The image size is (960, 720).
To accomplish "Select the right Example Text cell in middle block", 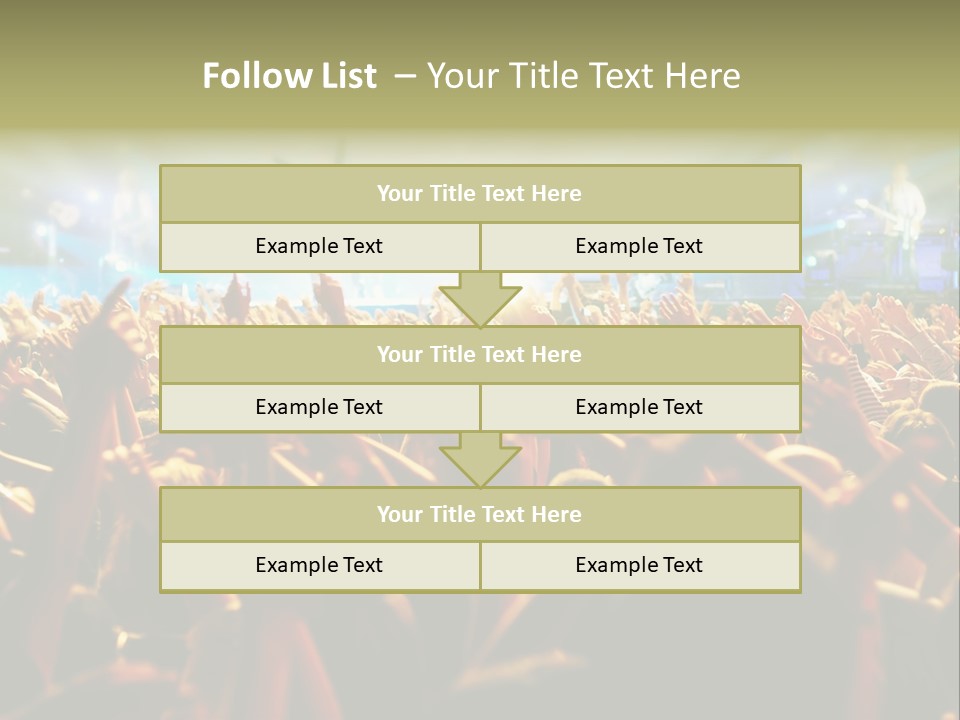I will coord(639,407).
